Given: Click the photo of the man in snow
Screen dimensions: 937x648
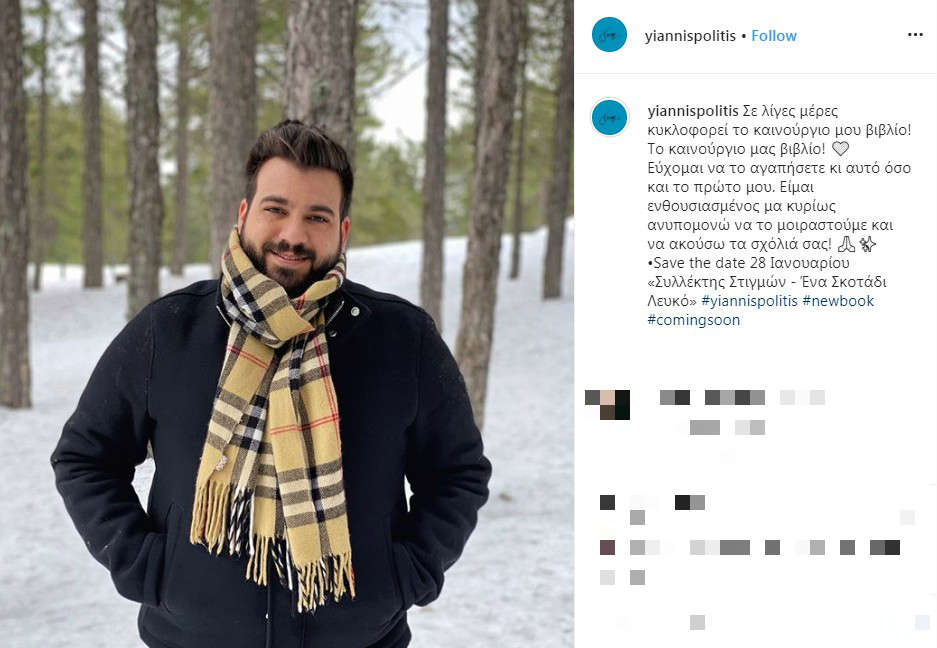Looking at the screenshot, I should [287, 324].
